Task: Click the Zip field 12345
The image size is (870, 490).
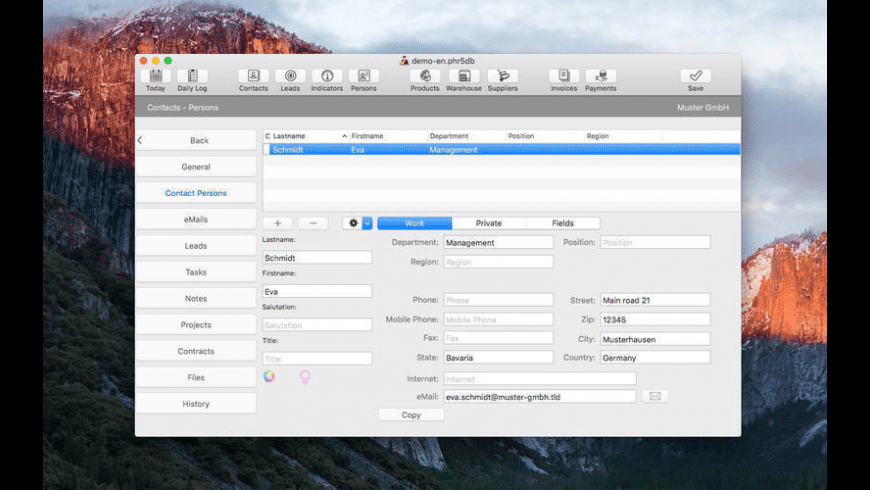Action: coord(655,320)
